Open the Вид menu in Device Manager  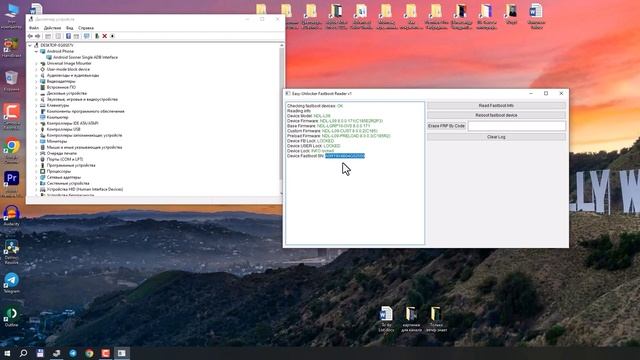click(x=70, y=28)
